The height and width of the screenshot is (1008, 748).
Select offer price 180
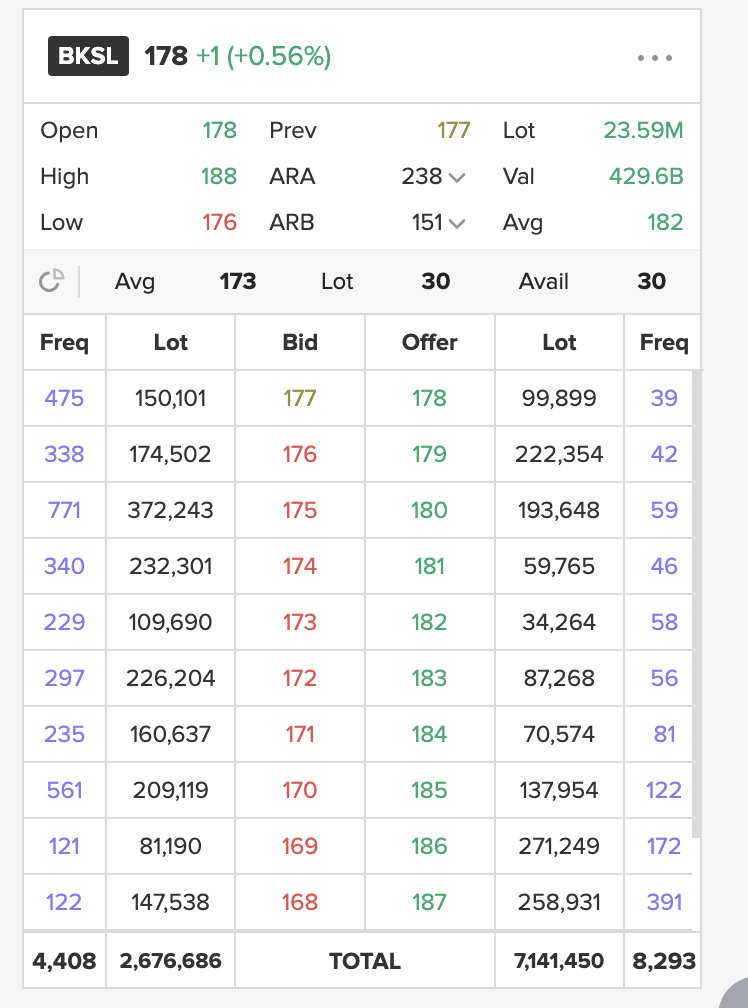429,510
